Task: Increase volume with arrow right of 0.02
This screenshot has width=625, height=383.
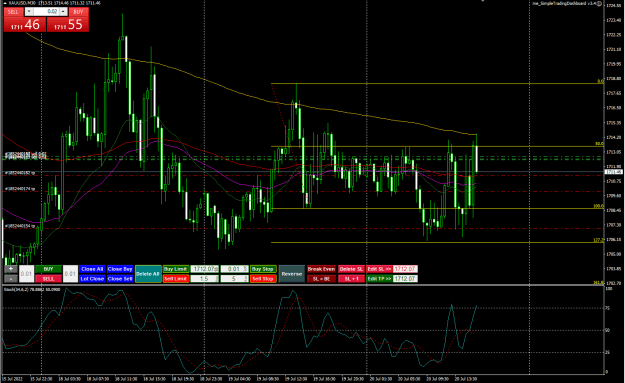Action: pyautogui.click(x=63, y=12)
